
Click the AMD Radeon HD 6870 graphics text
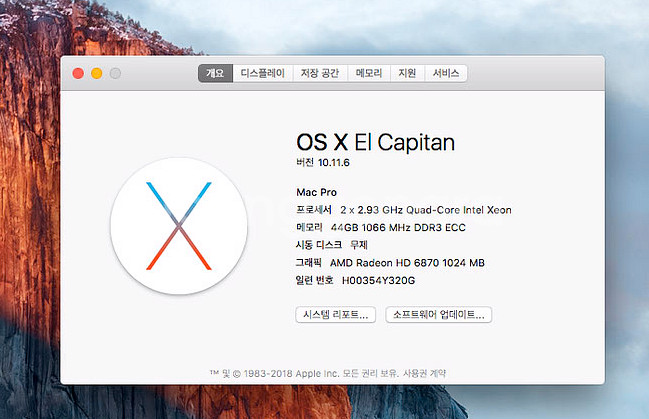click(x=413, y=263)
